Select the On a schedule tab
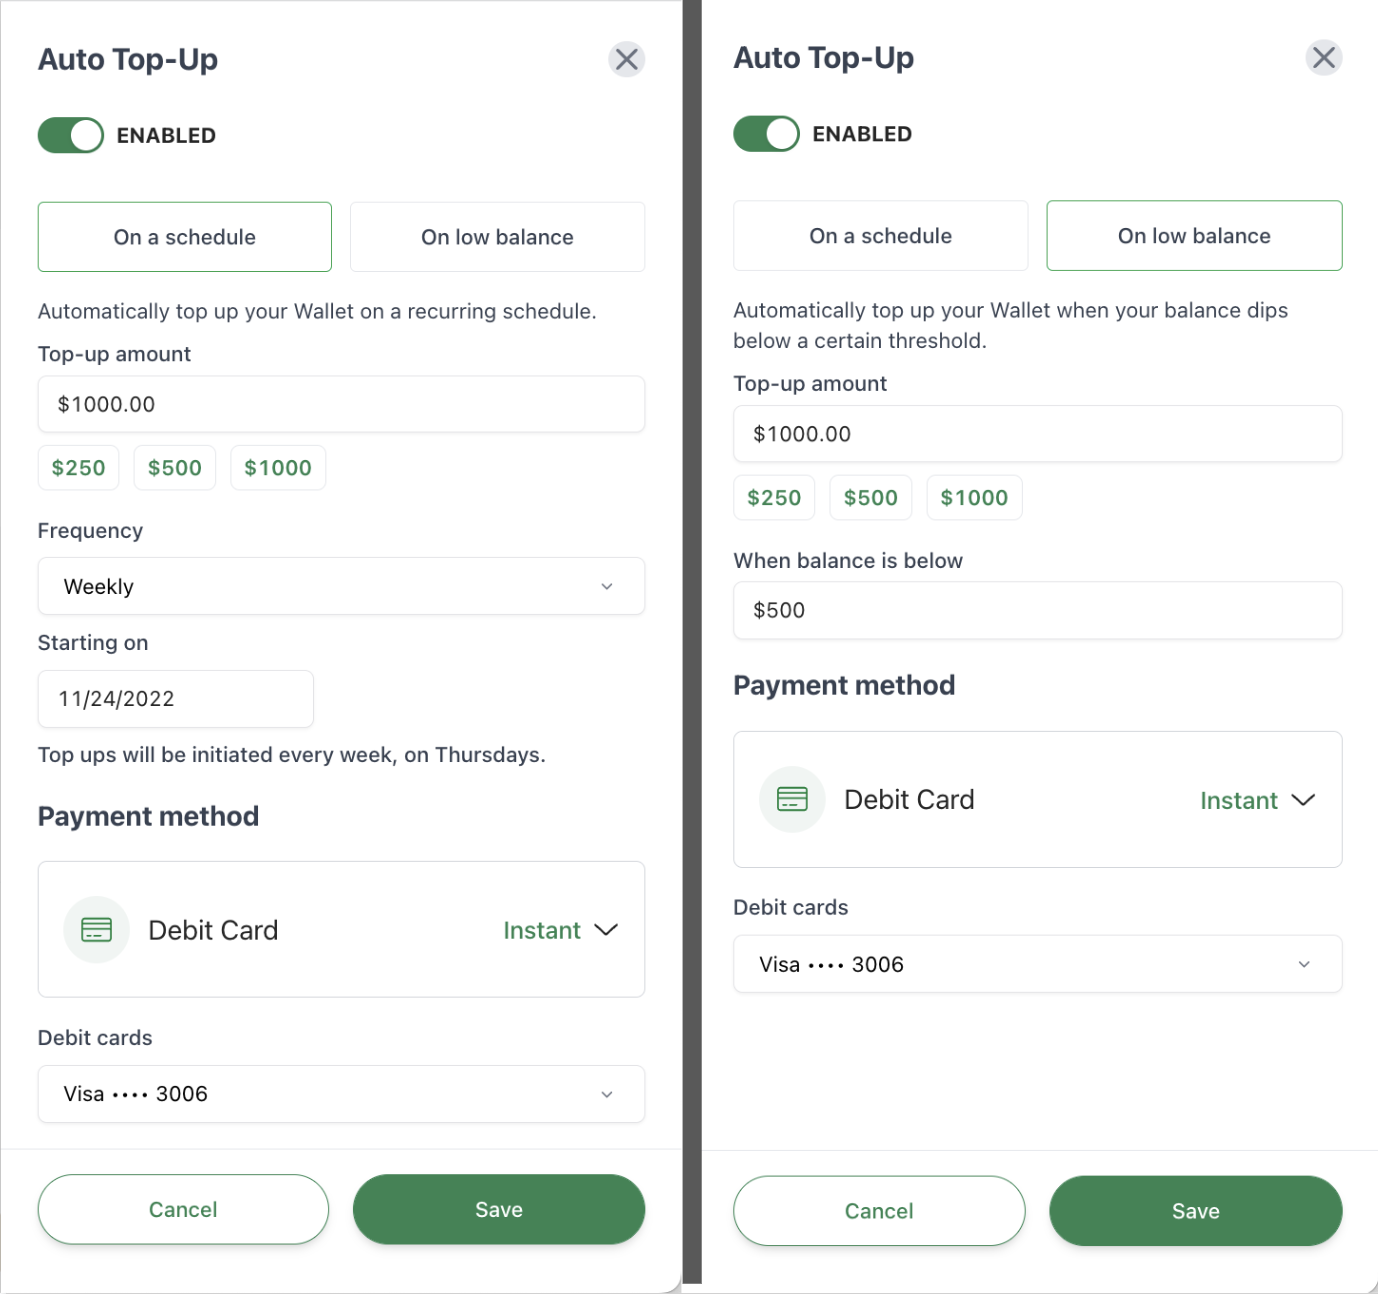 tap(880, 235)
